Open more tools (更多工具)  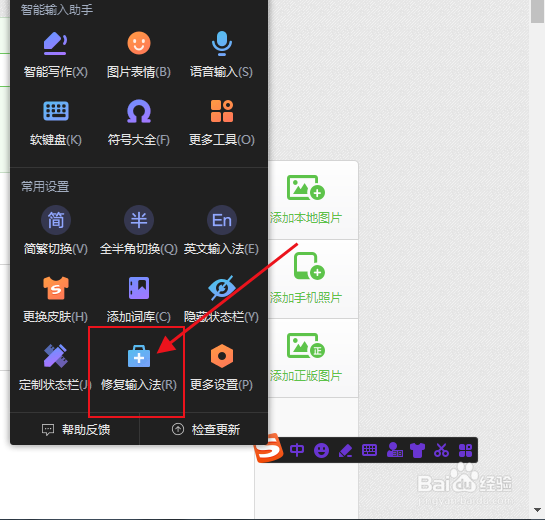point(221,123)
